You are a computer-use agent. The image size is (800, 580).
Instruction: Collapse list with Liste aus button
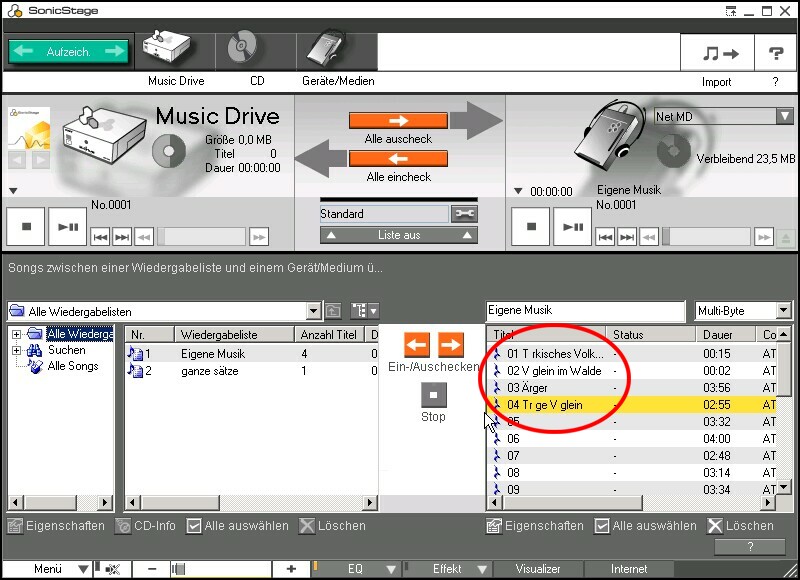pos(398,235)
